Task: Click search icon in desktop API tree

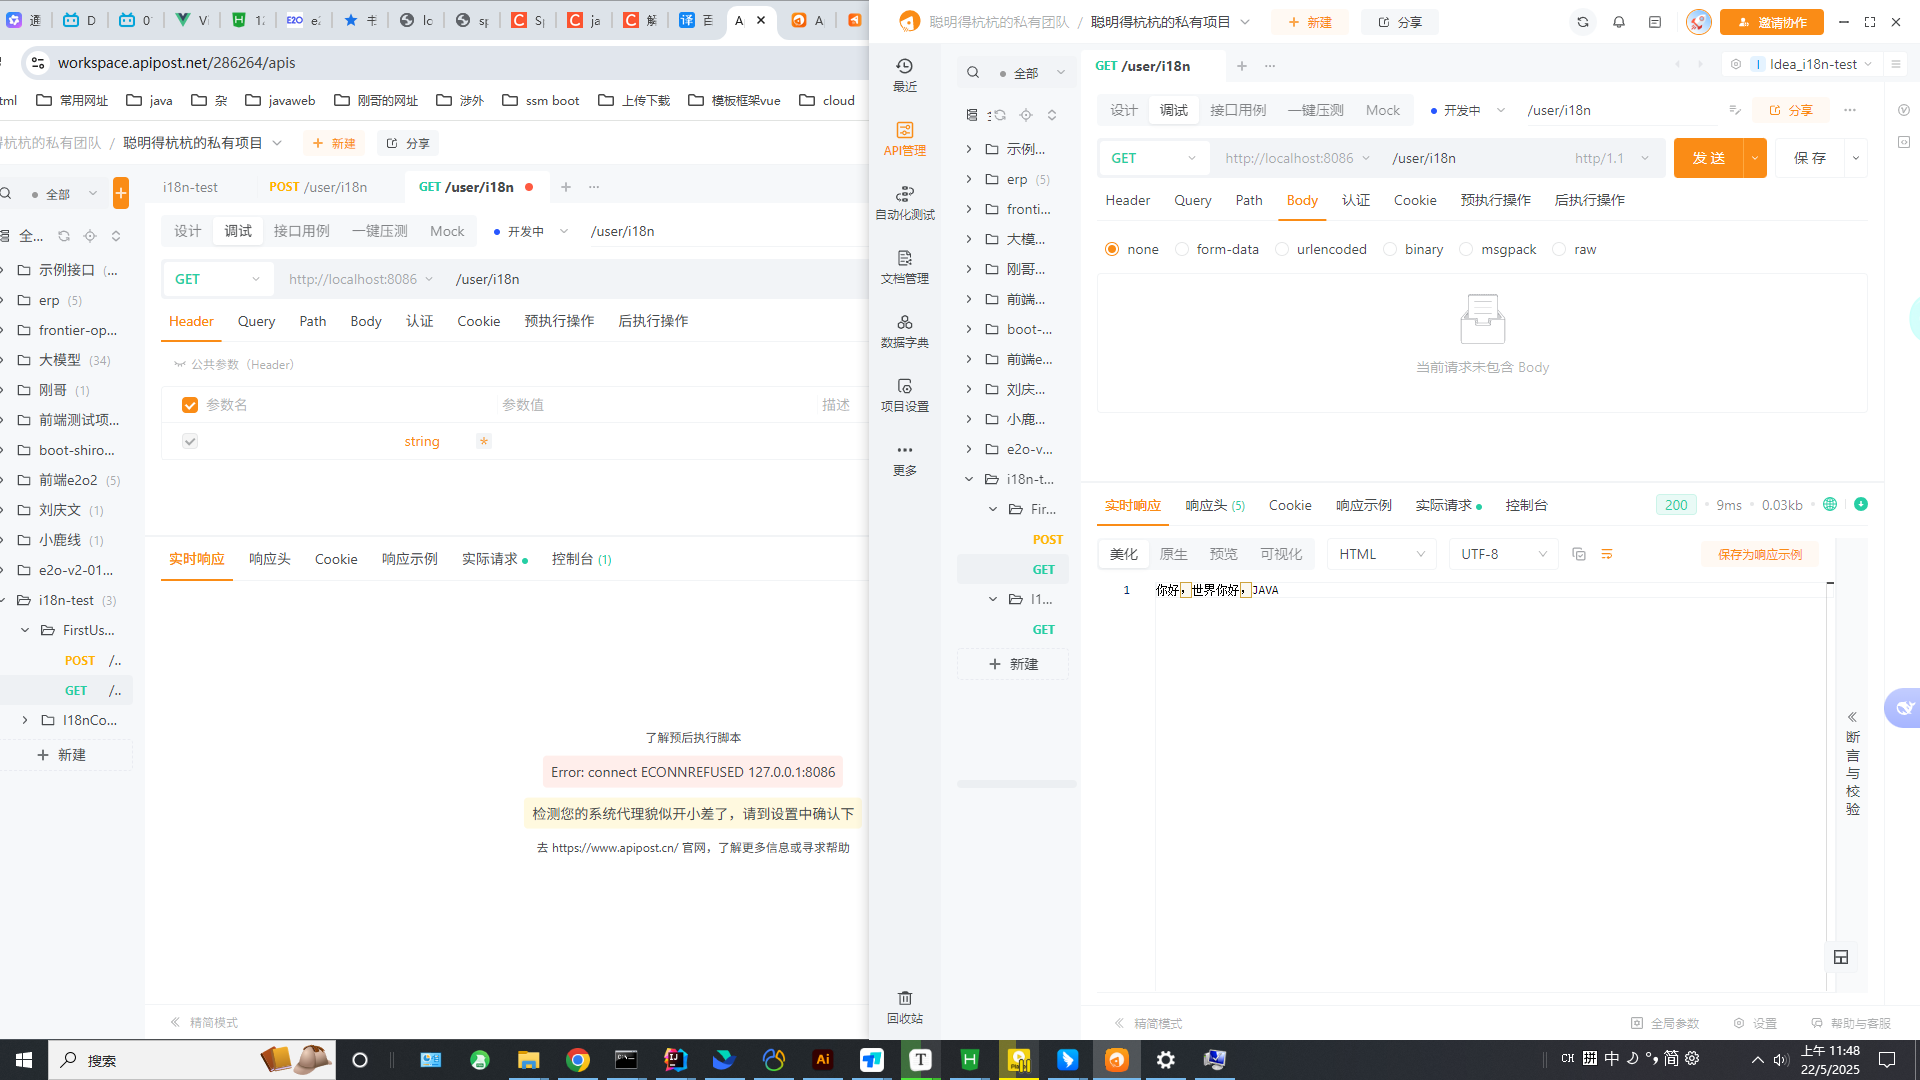Action: 973,72
